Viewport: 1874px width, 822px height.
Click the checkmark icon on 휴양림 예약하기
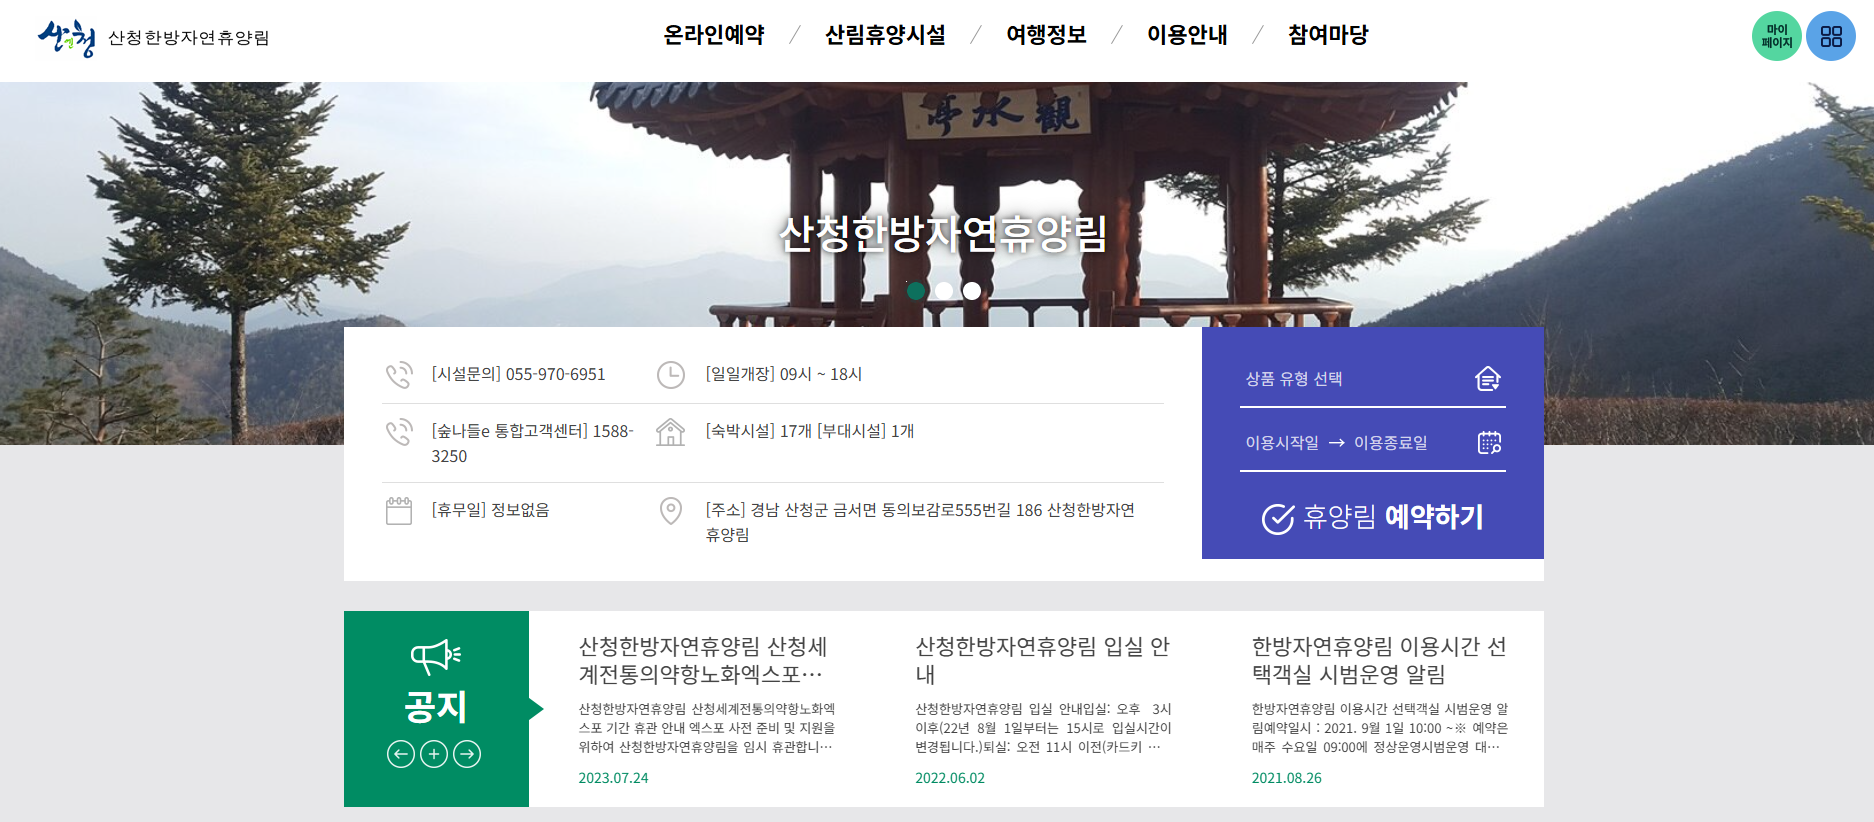click(1277, 519)
